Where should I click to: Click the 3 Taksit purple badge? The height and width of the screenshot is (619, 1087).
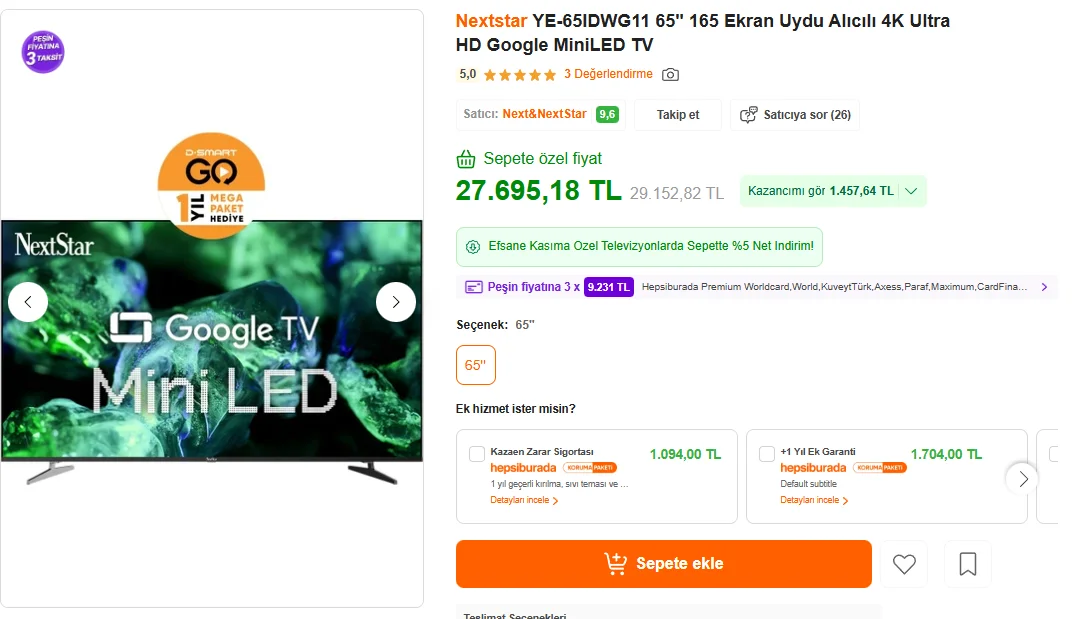click(x=43, y=51)
